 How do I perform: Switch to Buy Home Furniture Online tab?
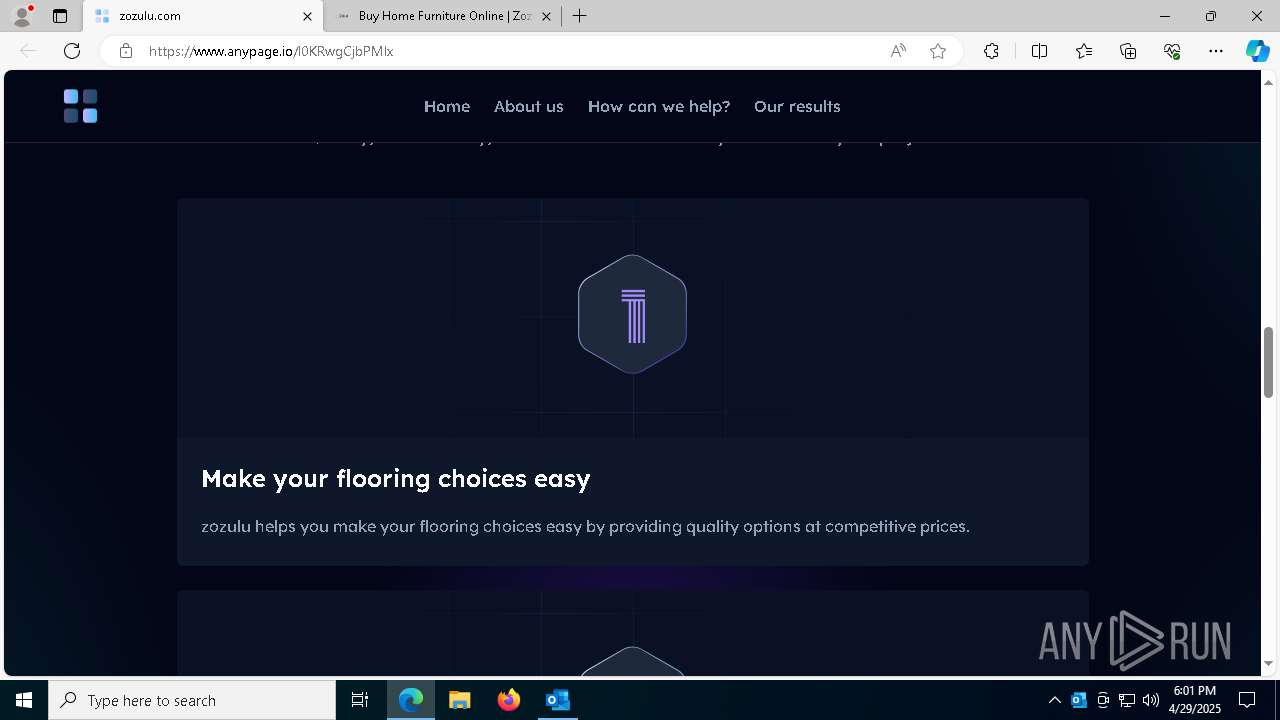pos(443,16)
